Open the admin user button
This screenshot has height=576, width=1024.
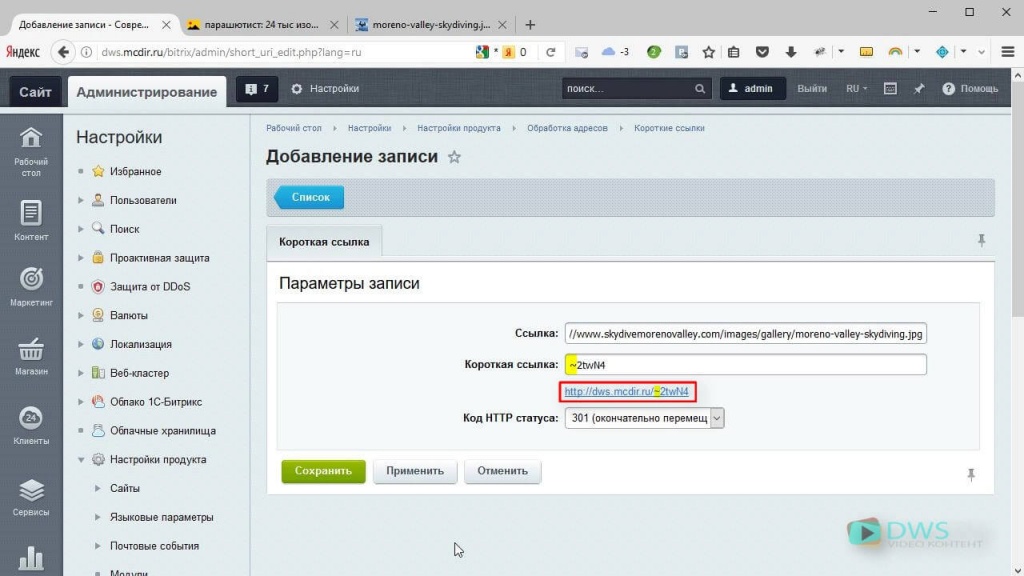(752, 89)
